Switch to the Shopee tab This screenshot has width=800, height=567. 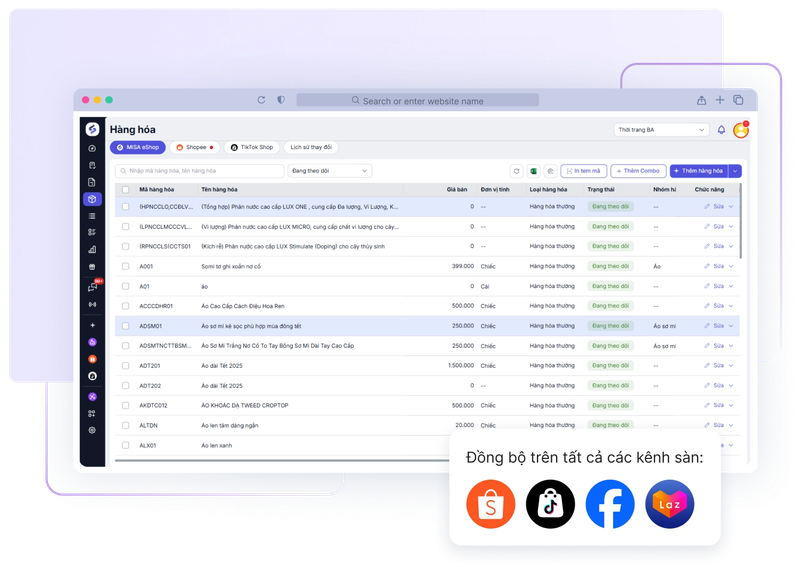[194, 147]
